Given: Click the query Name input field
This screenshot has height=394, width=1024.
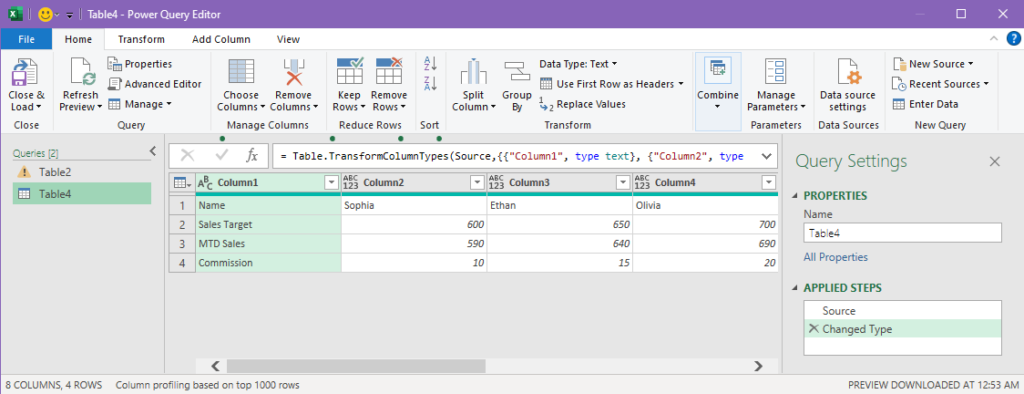Looking at the screenshot, I should point(902,233).
